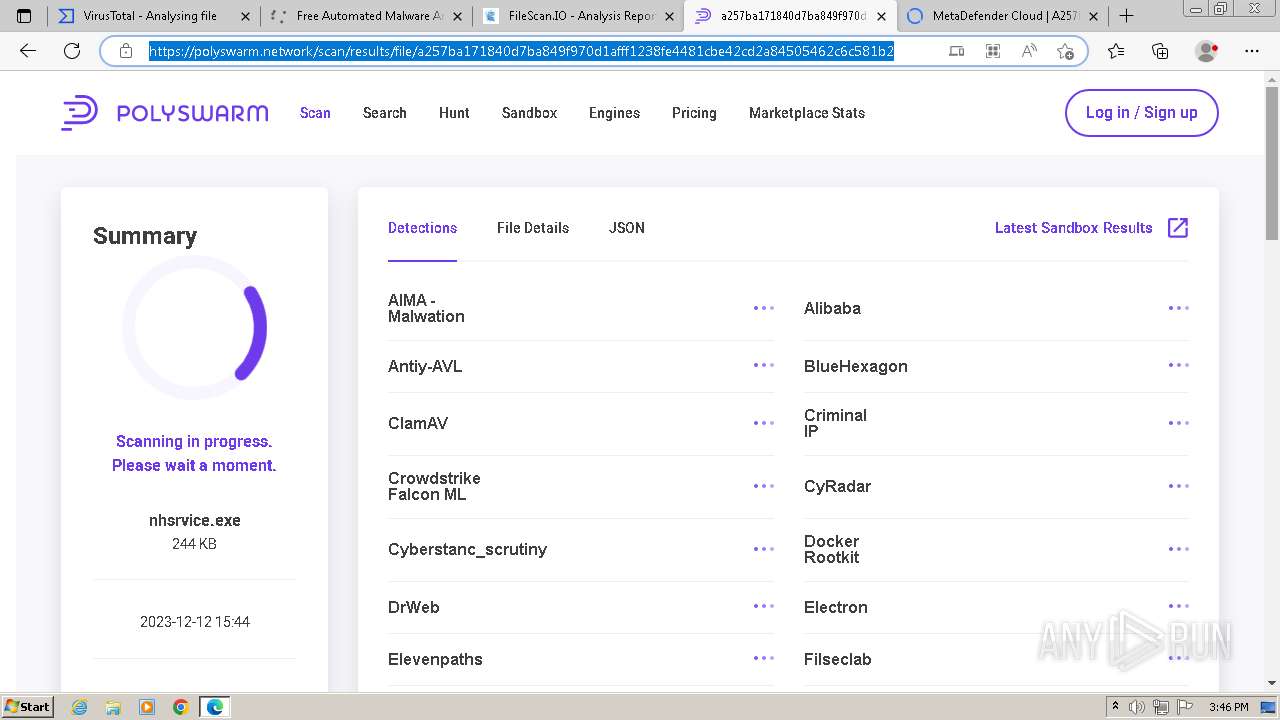Expand Docker Rootkit result options
Image resolution: width=1280 pixels, height=720 pixels.
pos(1179,549)
